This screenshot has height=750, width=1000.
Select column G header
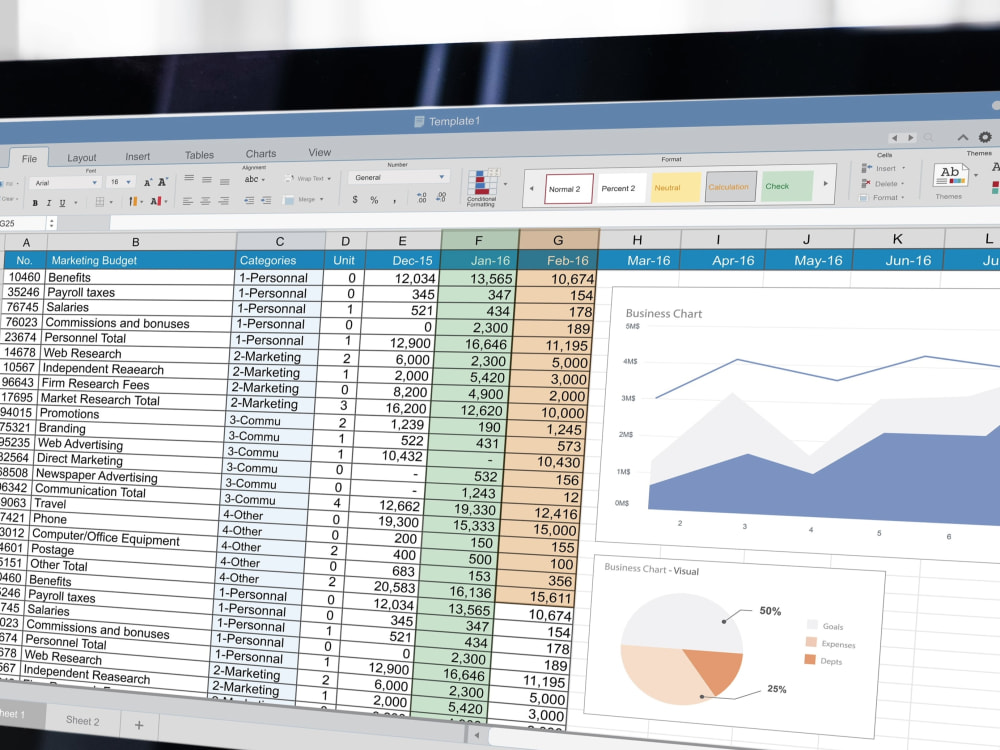[559, 240]
